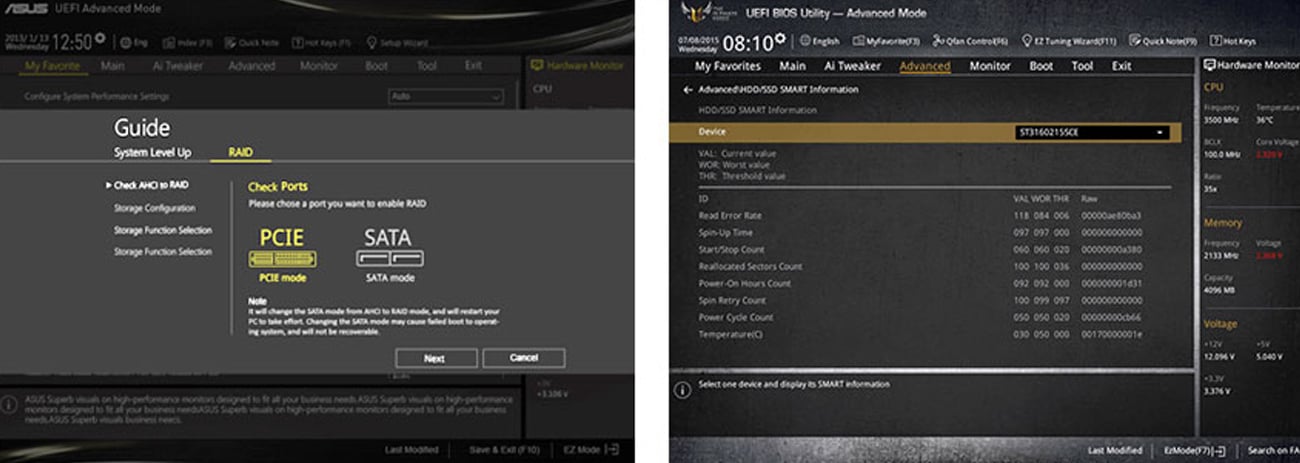Open My Favorites tab in right BIOS
The image size is (1300, 463).
[x=728, y=66]
